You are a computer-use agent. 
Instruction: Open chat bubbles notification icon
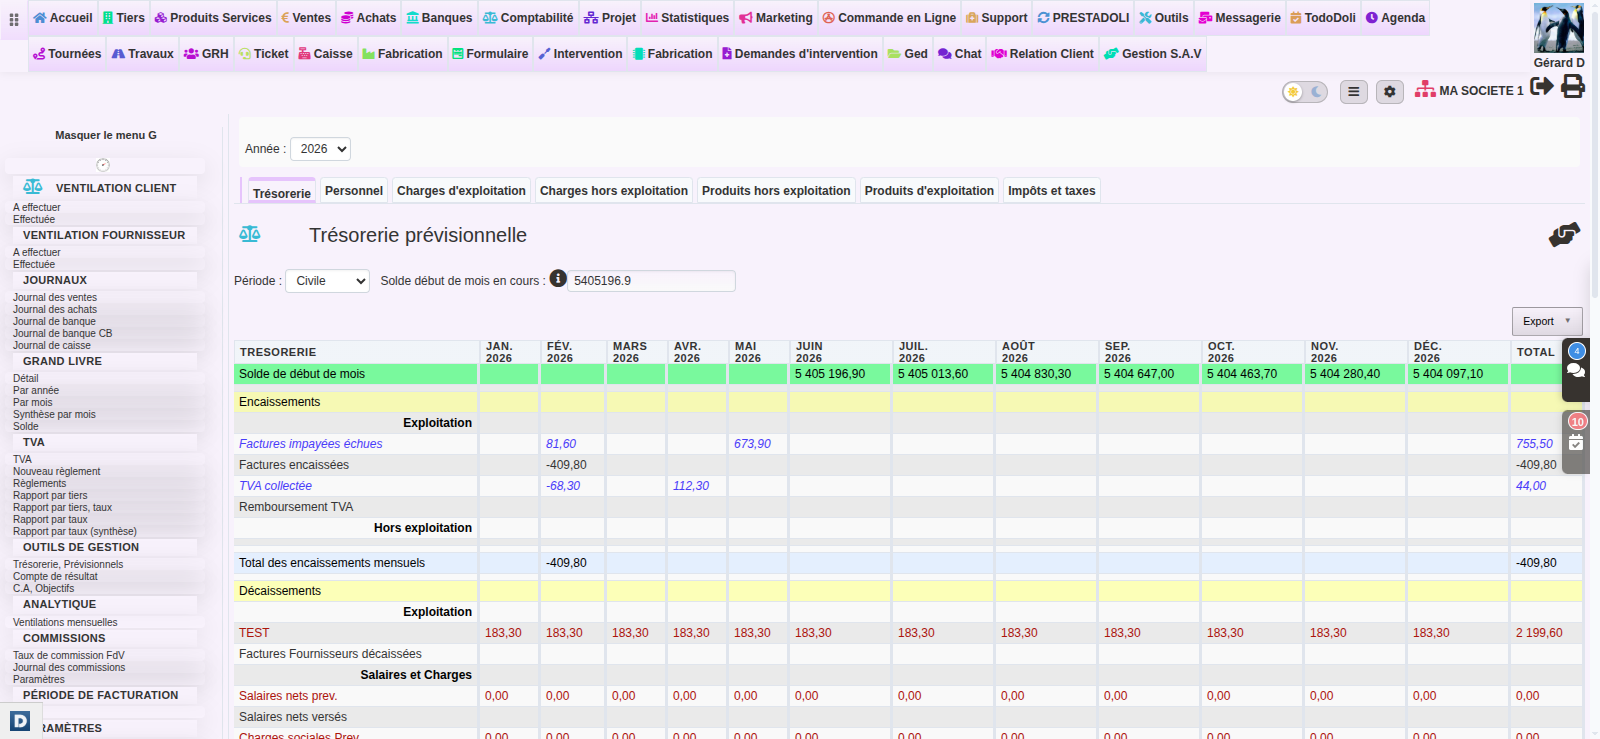coord(1576,370)
